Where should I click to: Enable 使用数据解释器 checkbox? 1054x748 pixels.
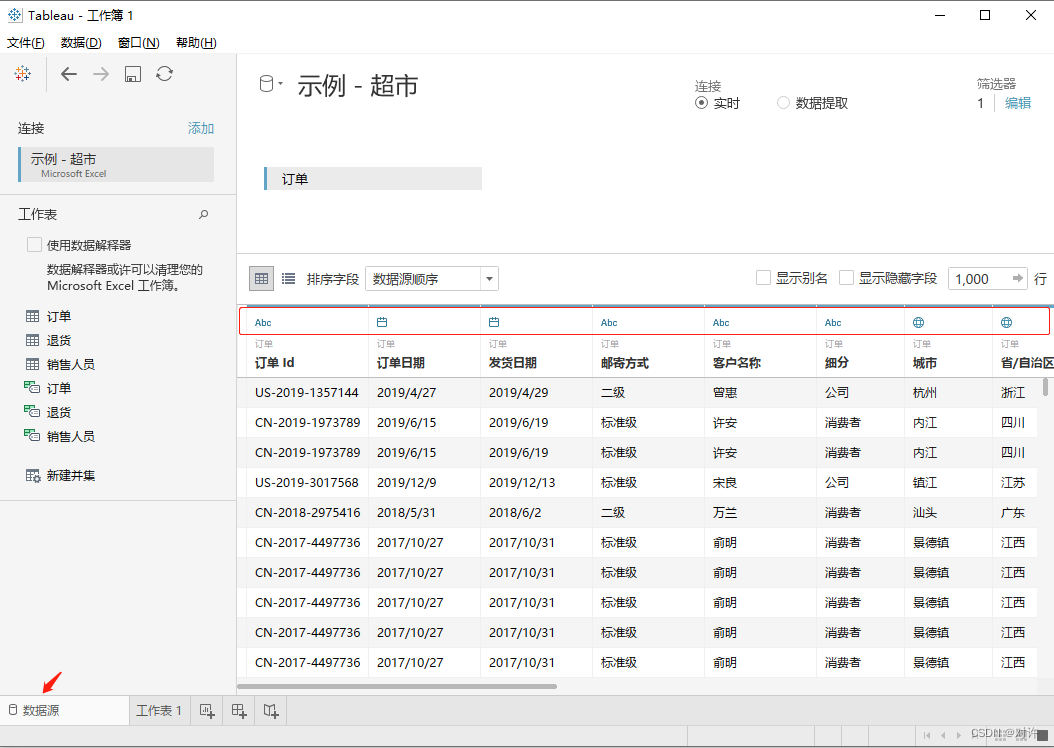(x=34, y=245)
